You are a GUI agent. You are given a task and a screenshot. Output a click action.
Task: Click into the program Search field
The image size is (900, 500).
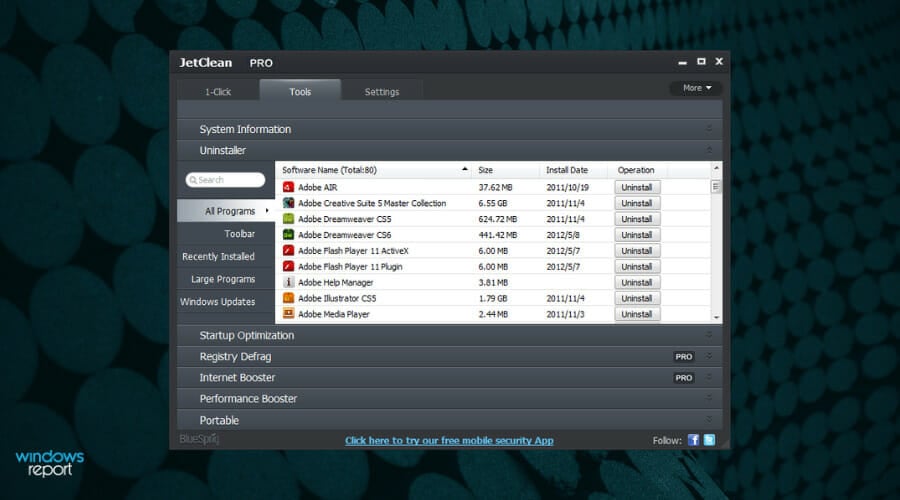click(x=226, y=180)
